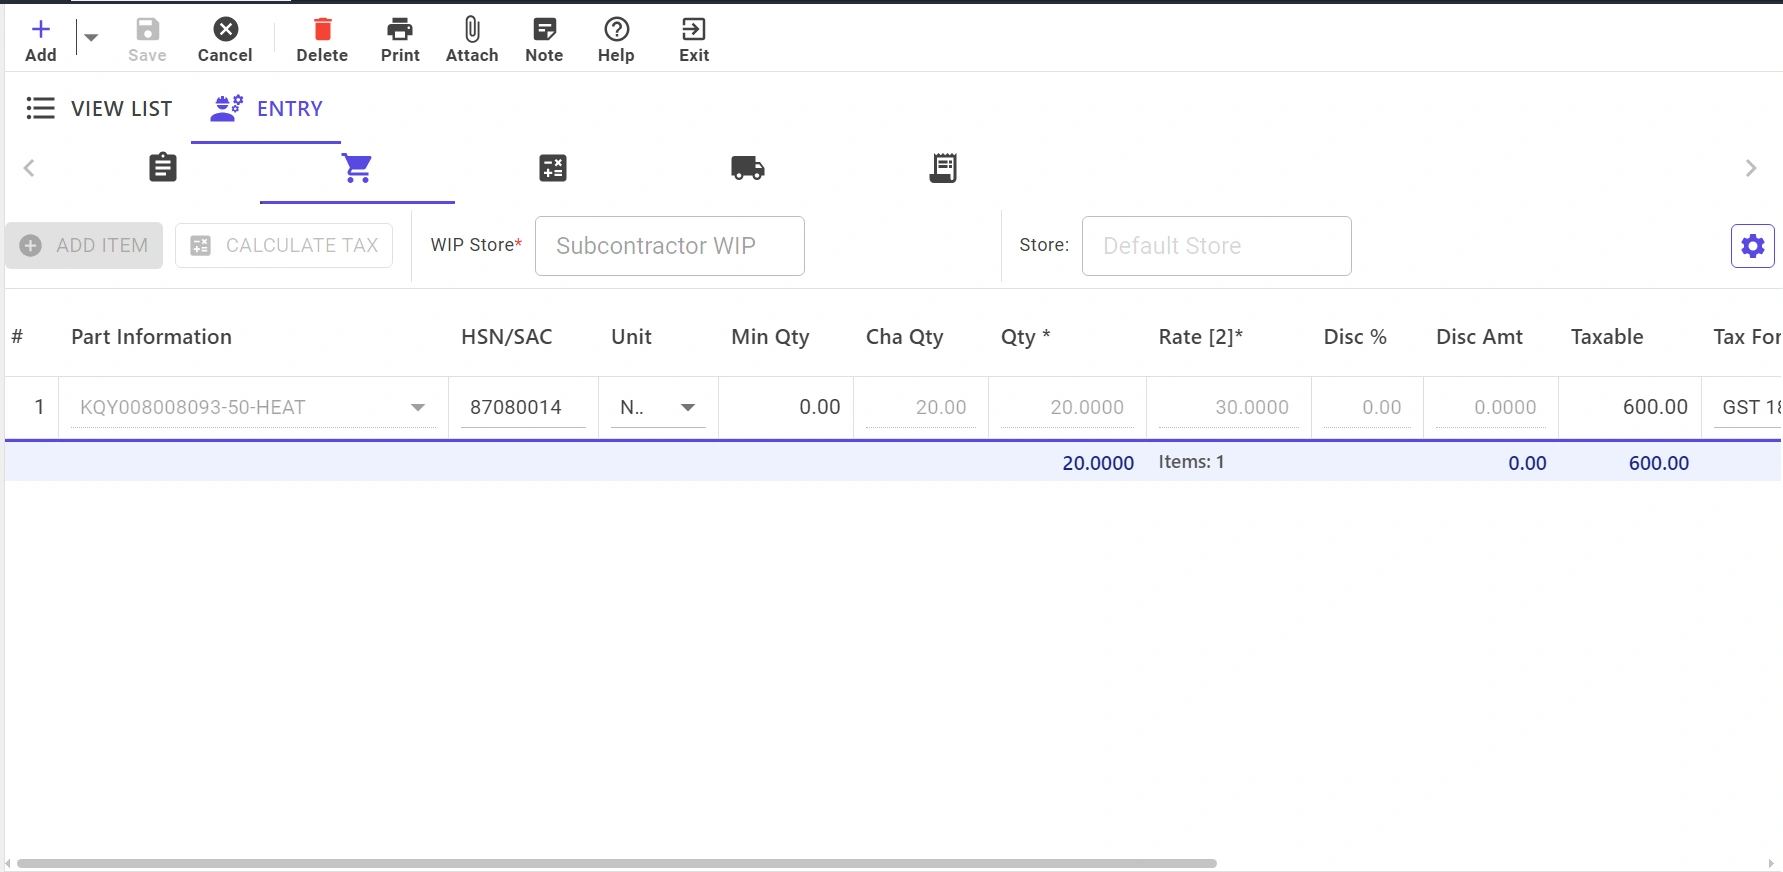Click the Qty field showing 20.0000

tap(1067, 407)
